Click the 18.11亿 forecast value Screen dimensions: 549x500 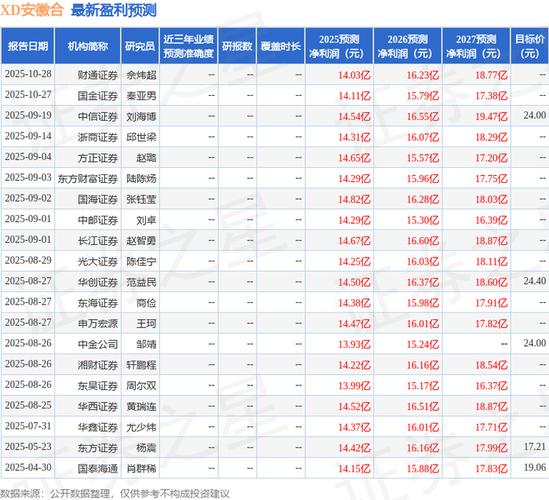[x=491, y=262]
